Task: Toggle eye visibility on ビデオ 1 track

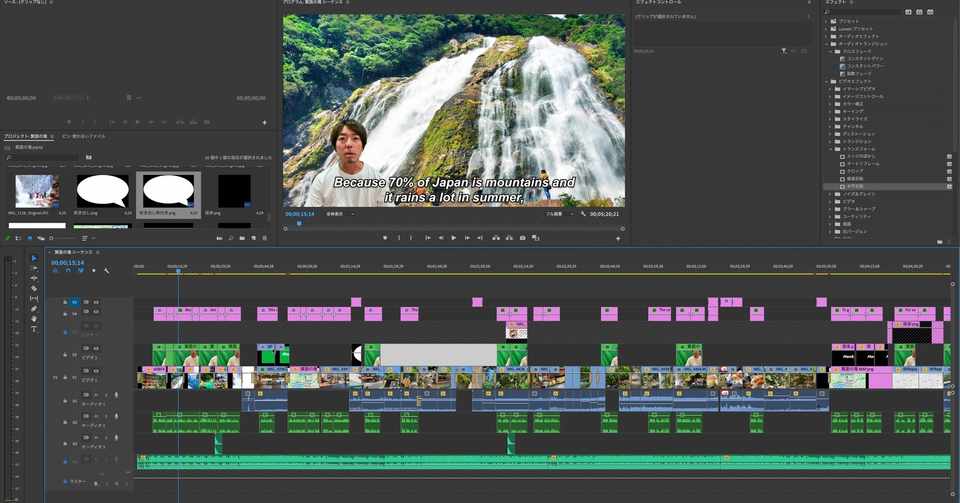Action: pyautogui.click(x=96, y=371)
